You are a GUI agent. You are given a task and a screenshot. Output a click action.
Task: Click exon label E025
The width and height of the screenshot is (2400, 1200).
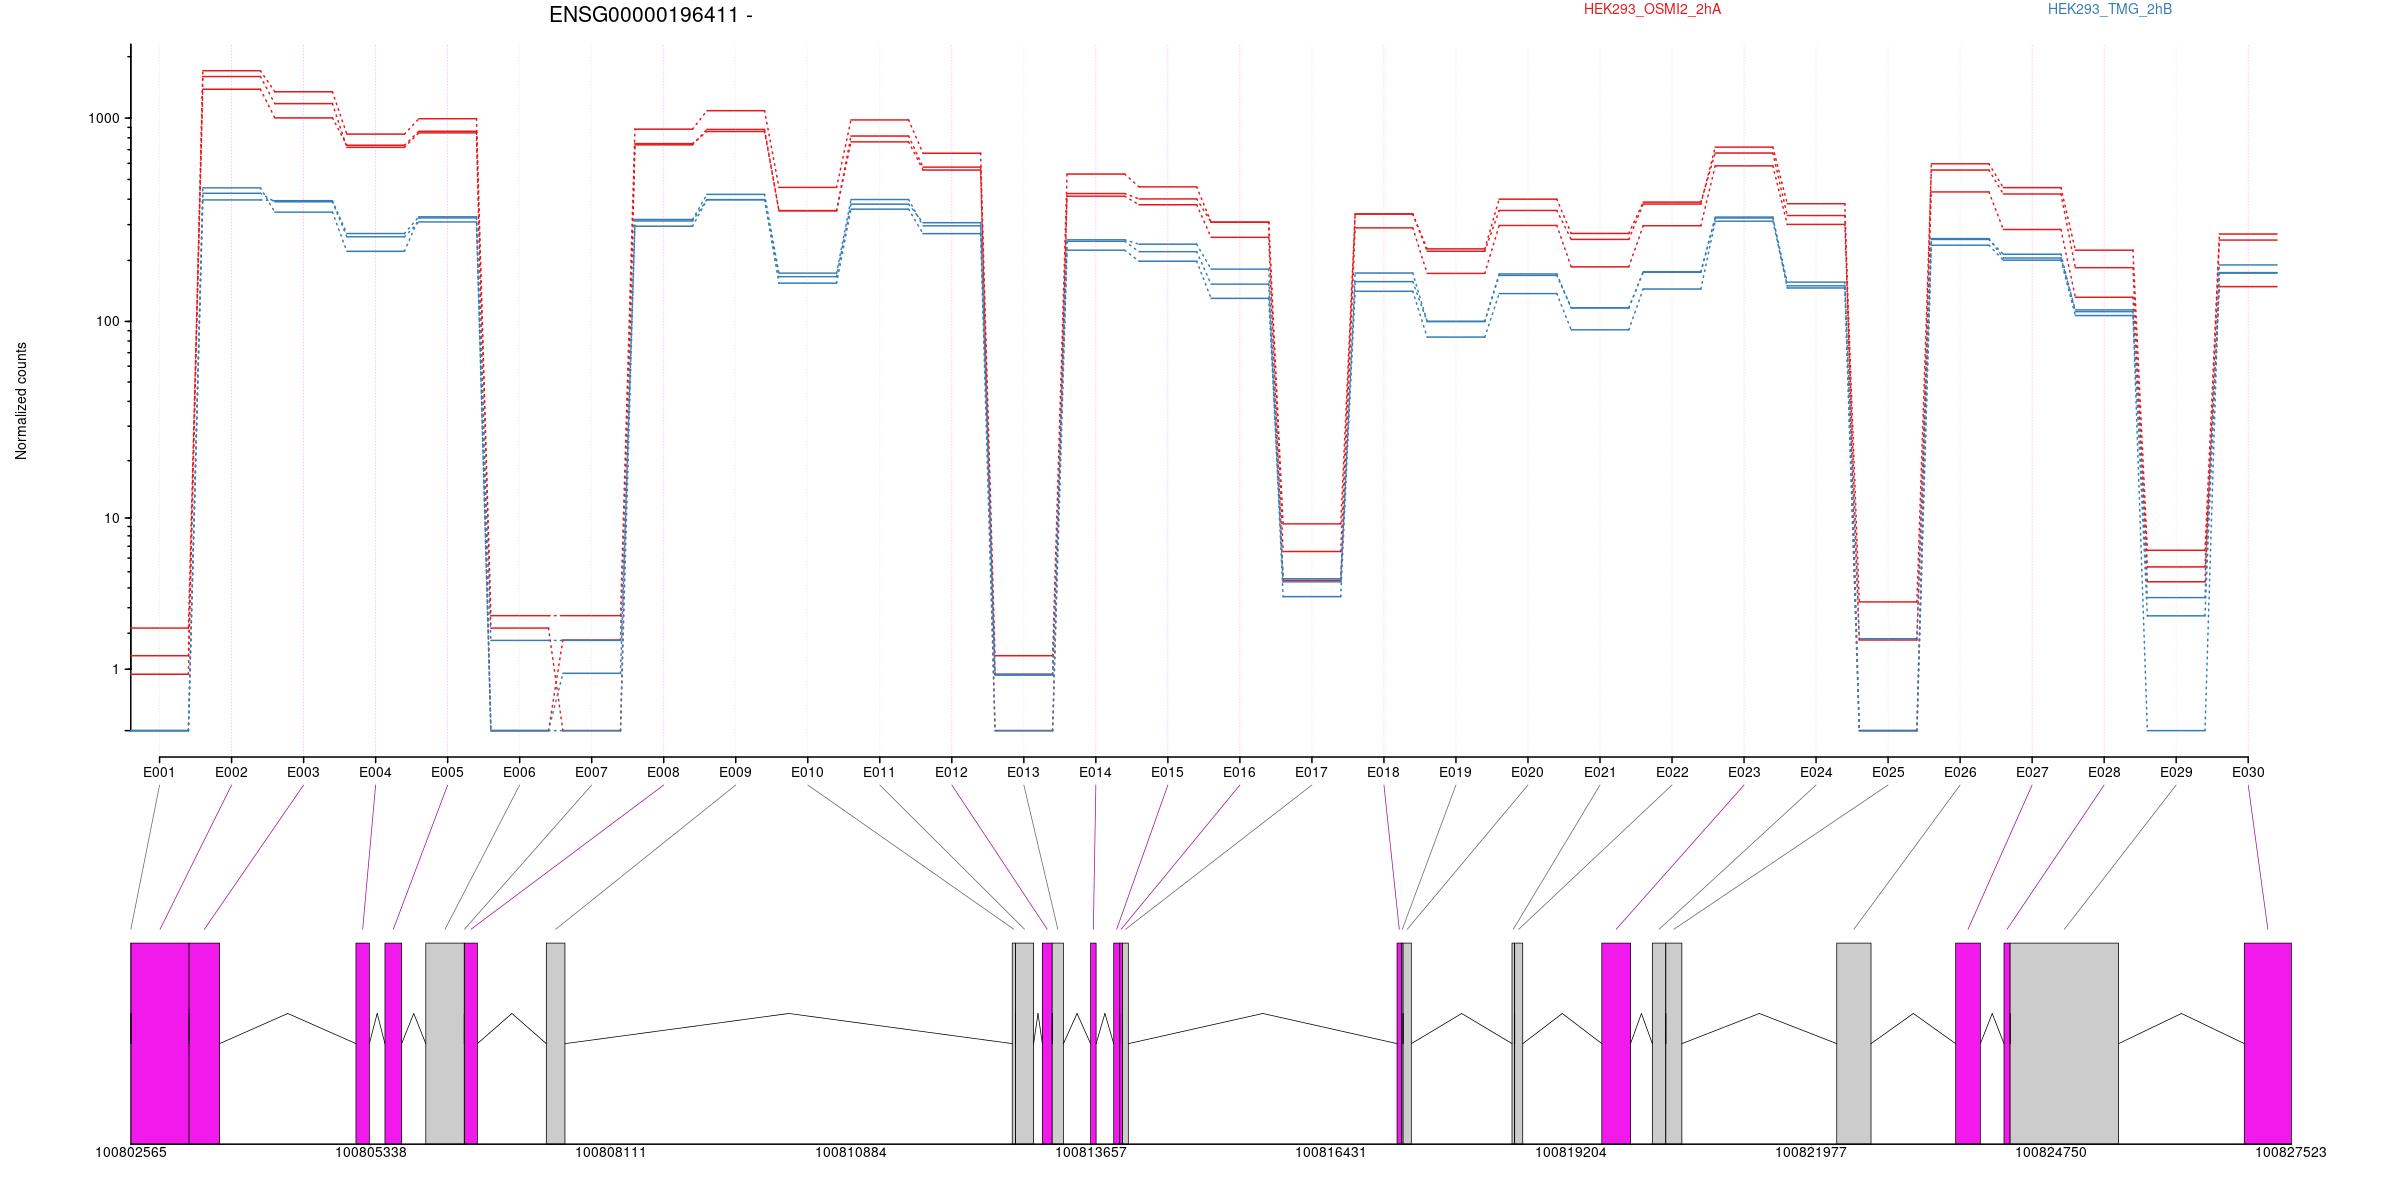coord(1888,772)
